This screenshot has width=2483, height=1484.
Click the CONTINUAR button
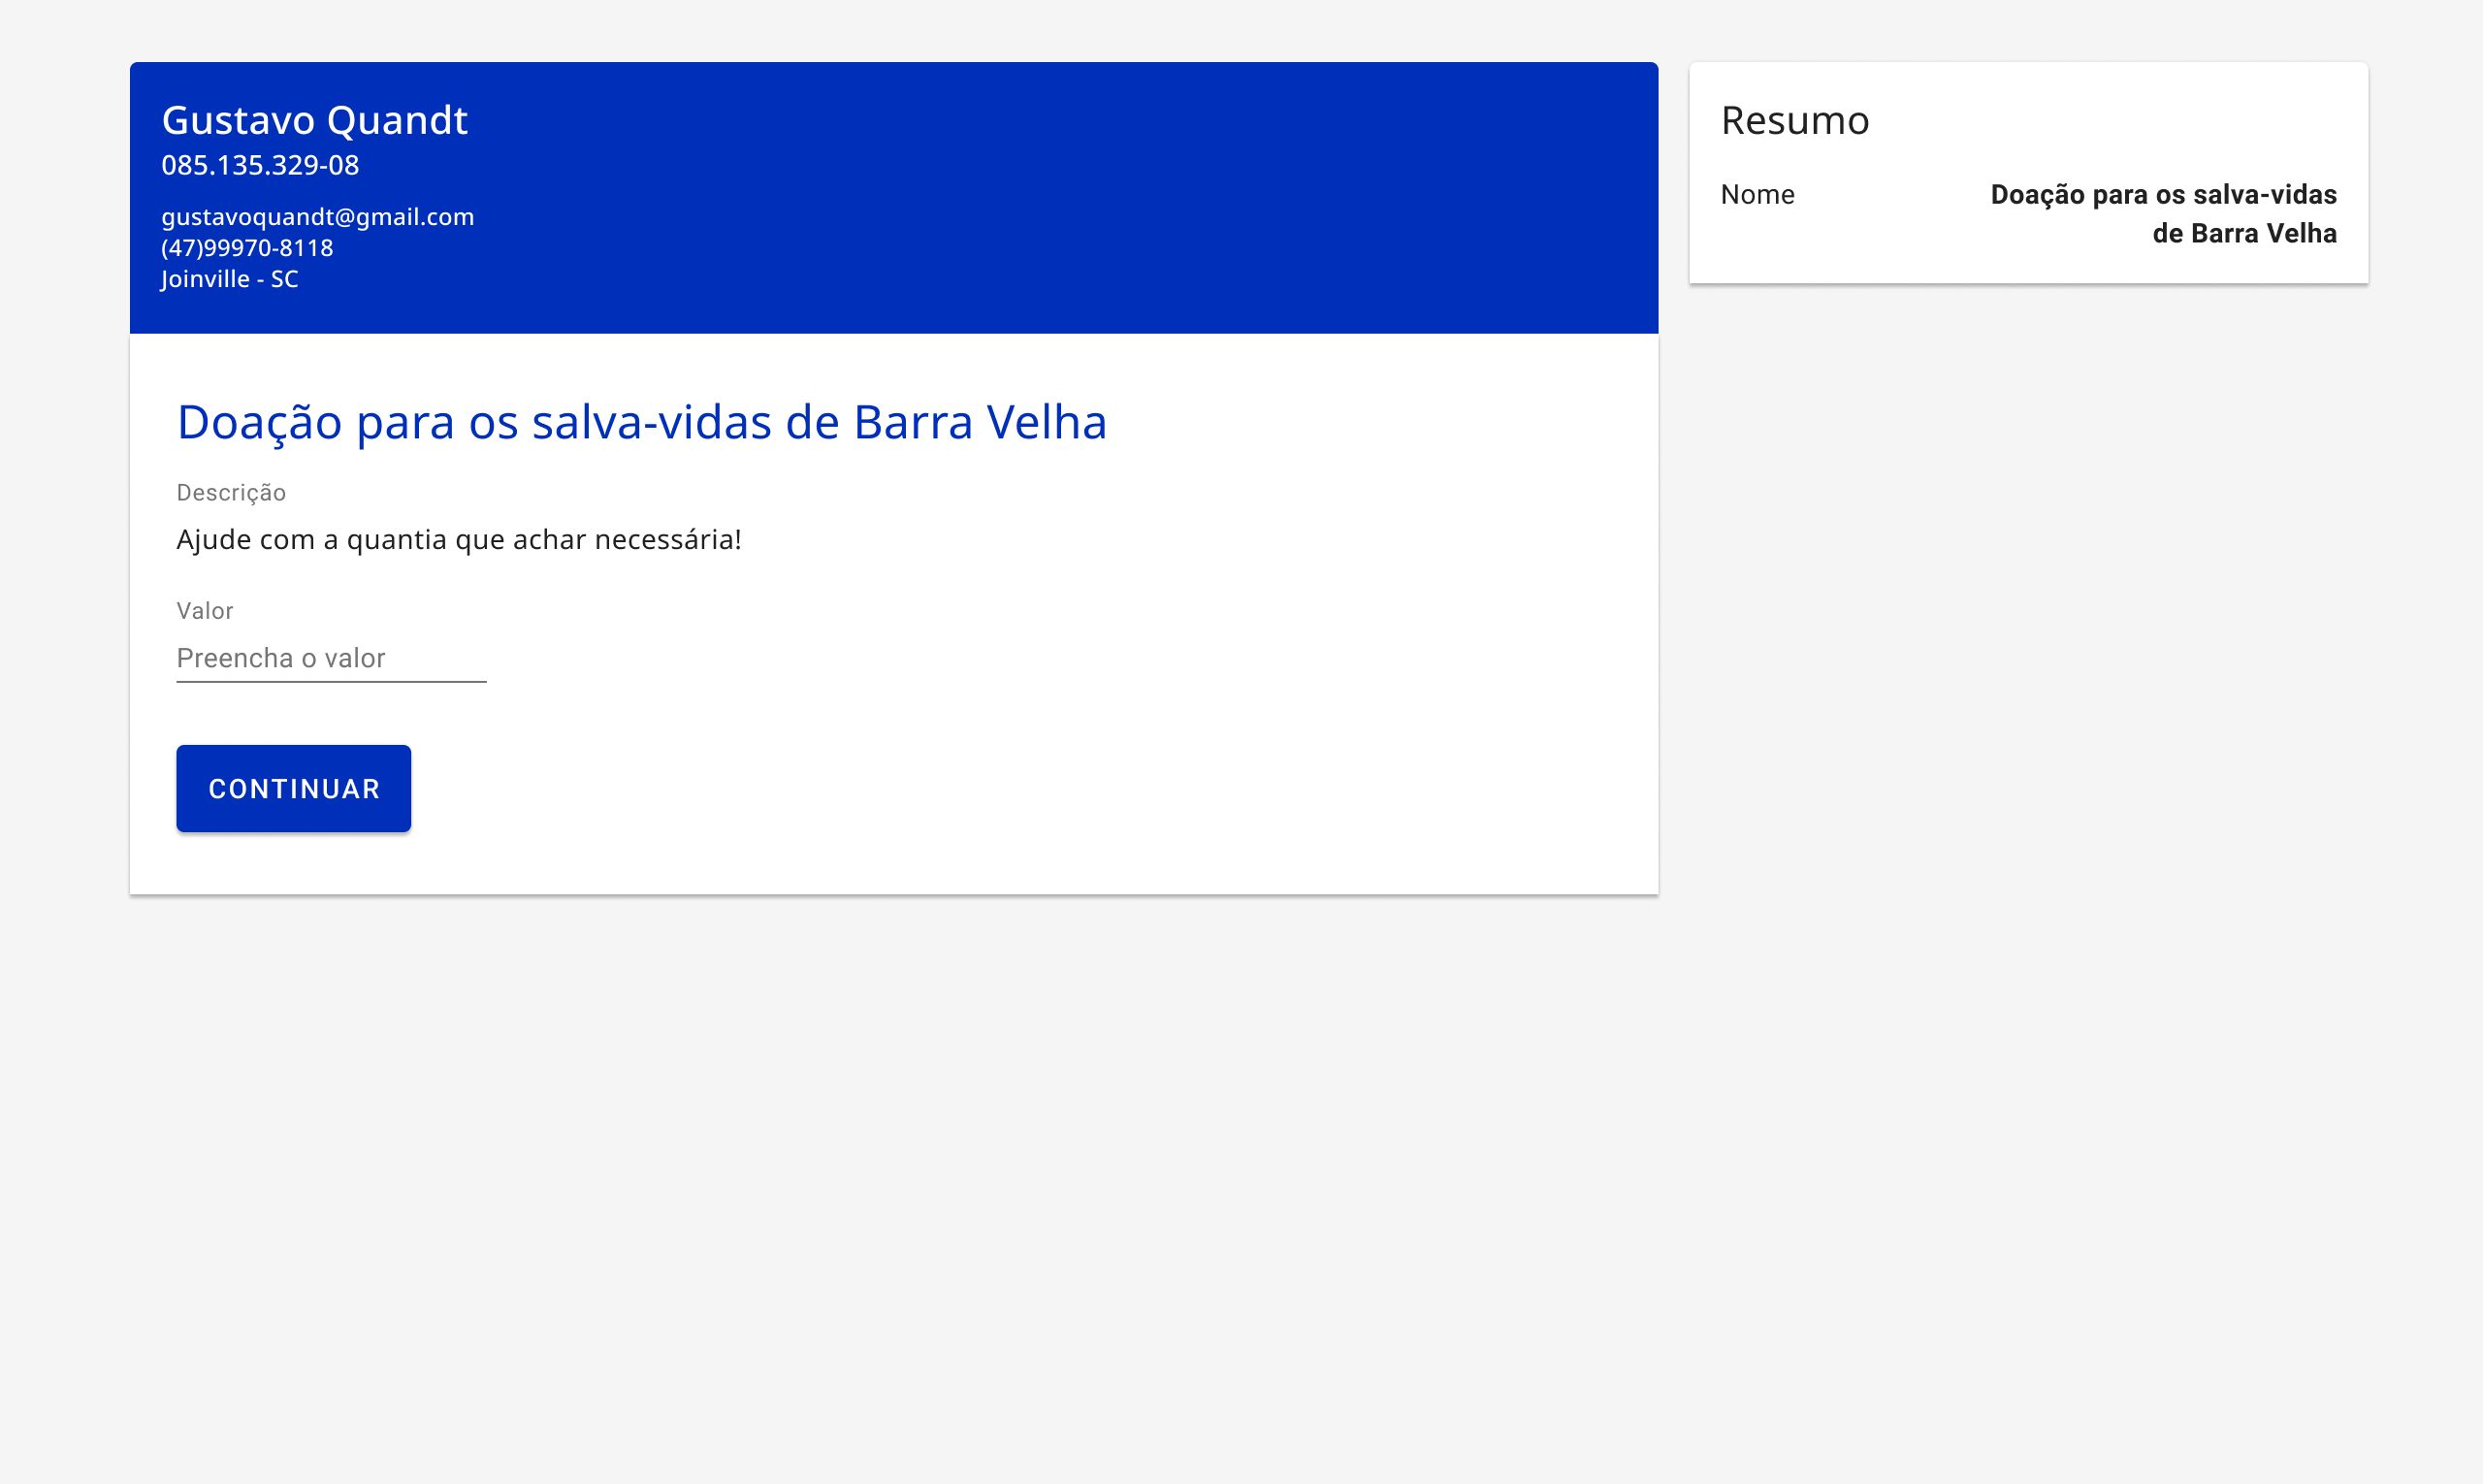point(293,788)
